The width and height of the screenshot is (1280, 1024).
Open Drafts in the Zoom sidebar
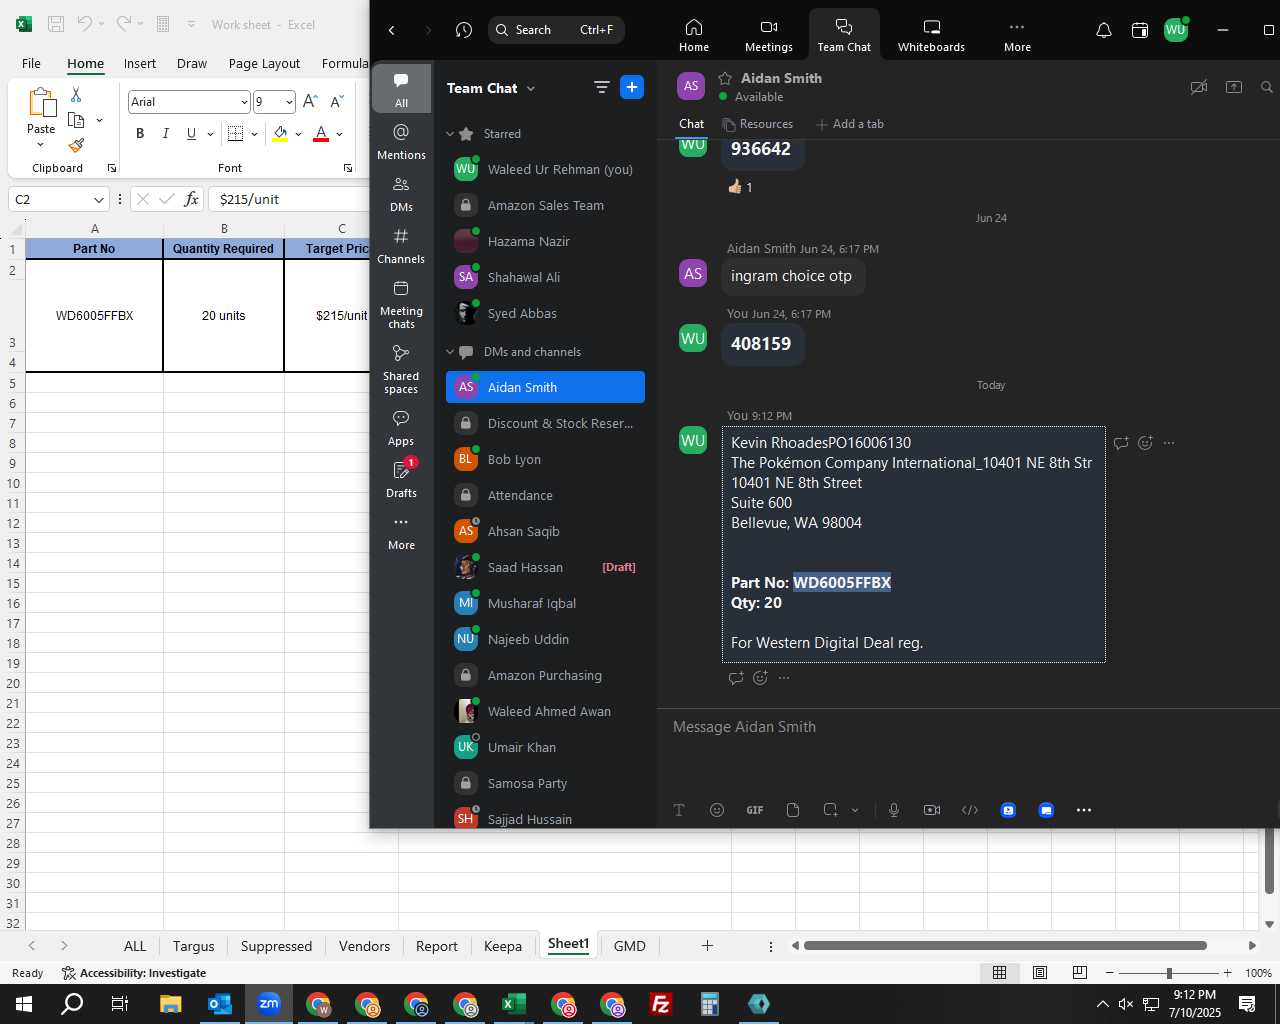pyautogui.click(x=401, y=480)
